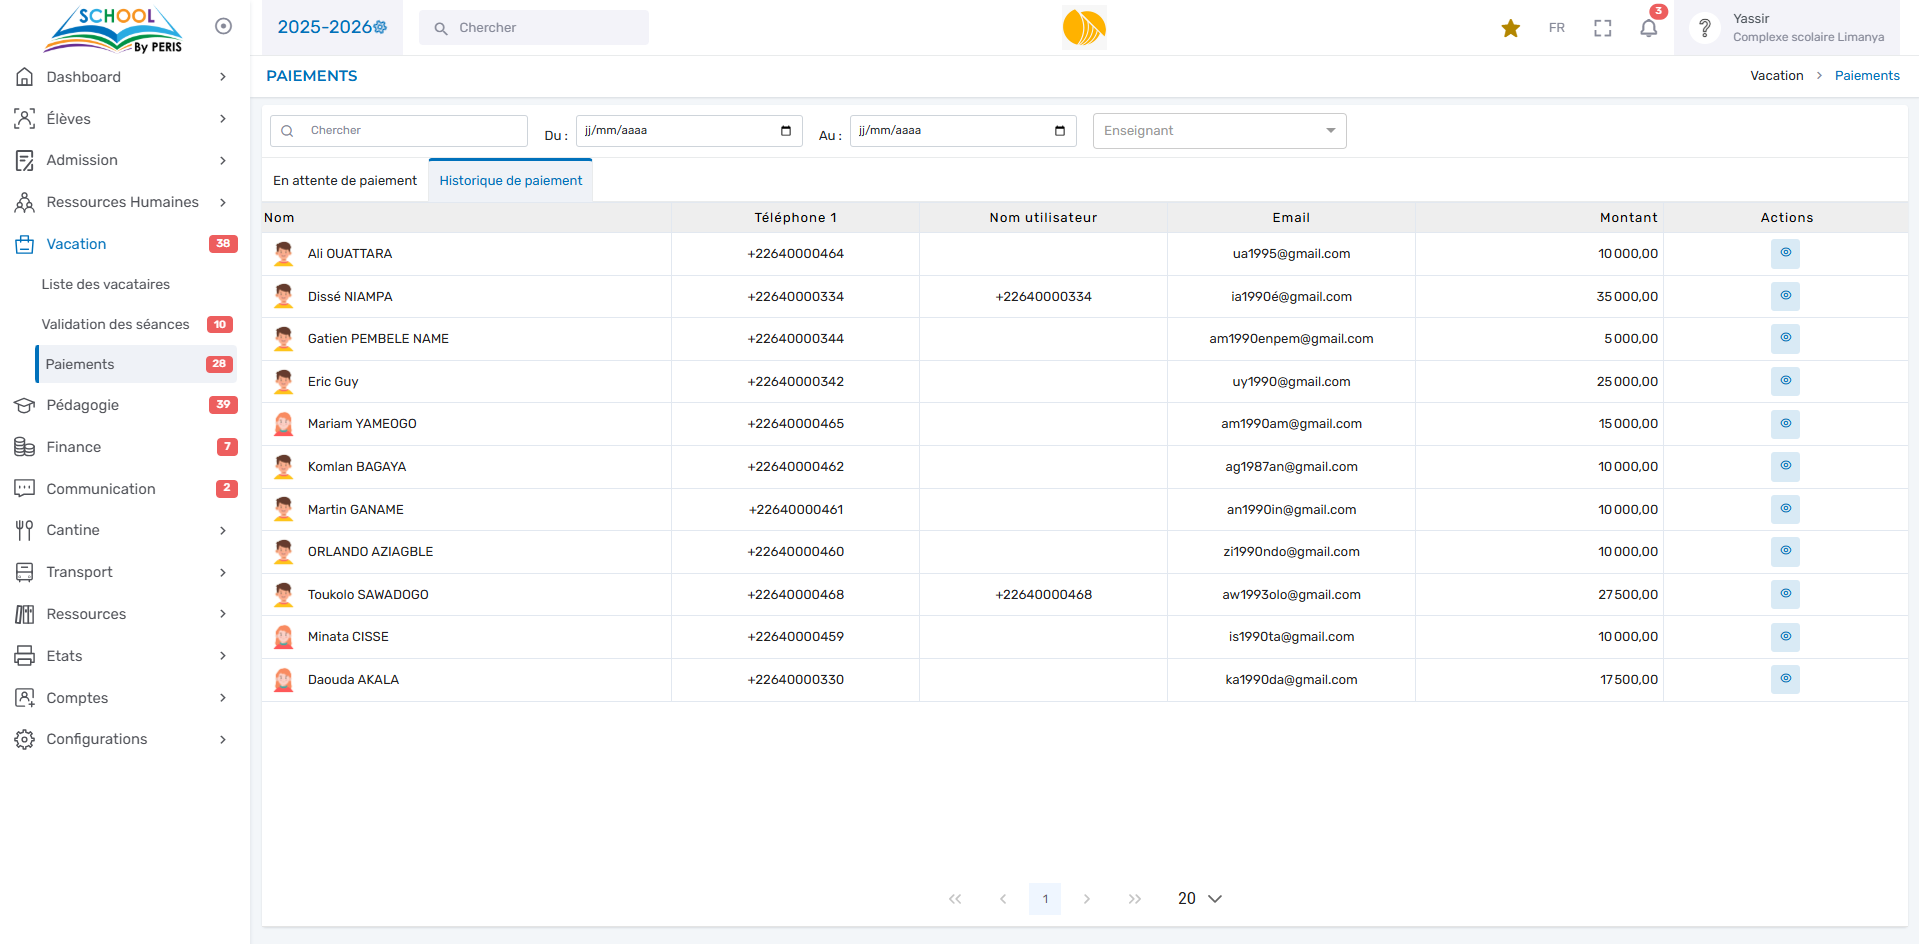
Task: Click the favorites star icon
Action: coord(1510,28)
